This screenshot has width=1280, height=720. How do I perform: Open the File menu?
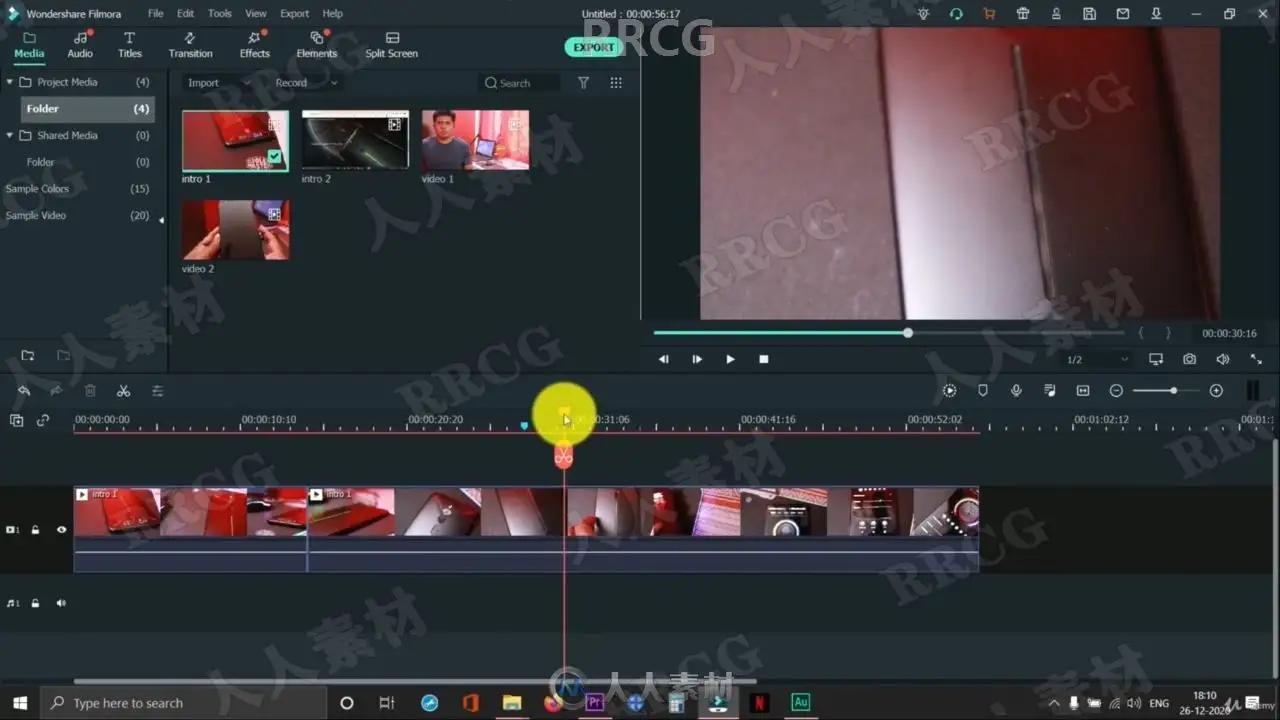coord(156,14)
